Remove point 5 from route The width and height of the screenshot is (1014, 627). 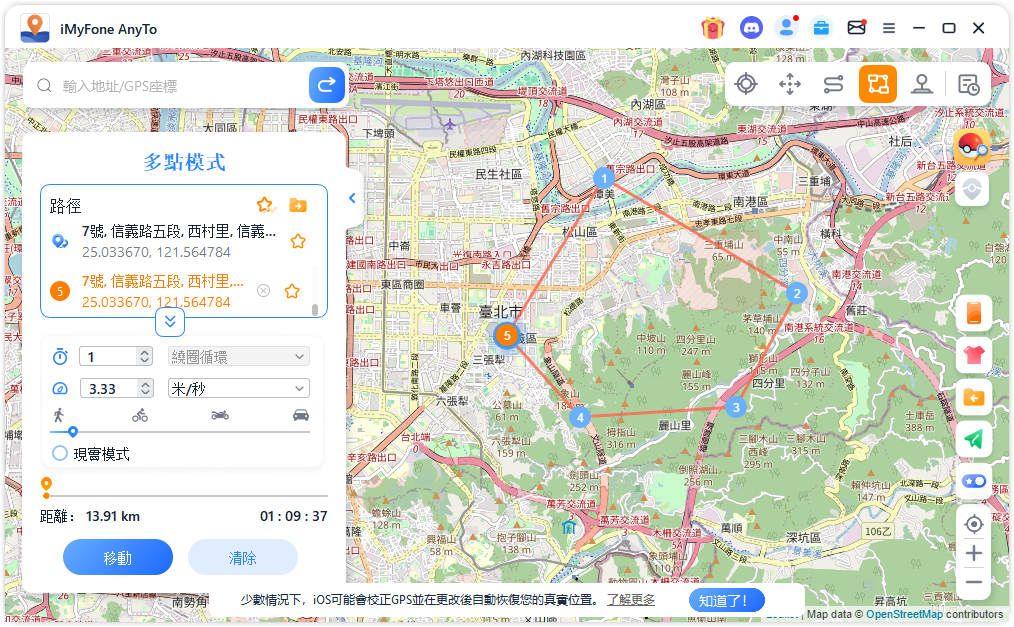[x=263, y=291]
